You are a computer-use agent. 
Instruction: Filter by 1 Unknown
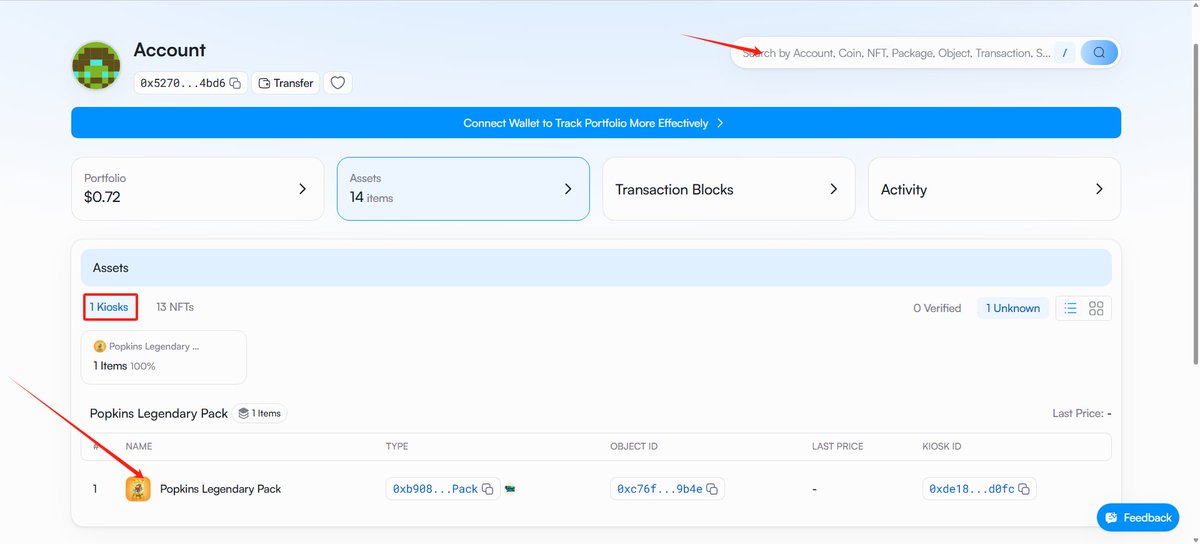(x=1013, y=308)
